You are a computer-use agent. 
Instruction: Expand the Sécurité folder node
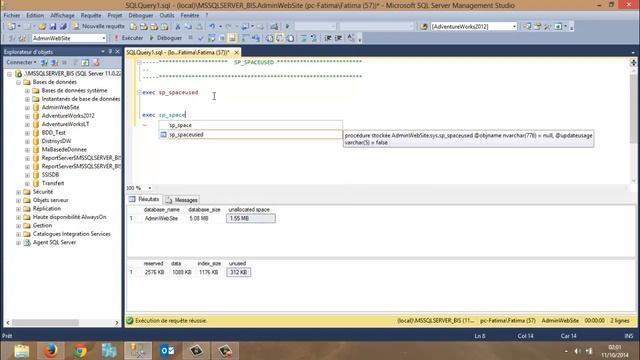click(x=18, y=192)
